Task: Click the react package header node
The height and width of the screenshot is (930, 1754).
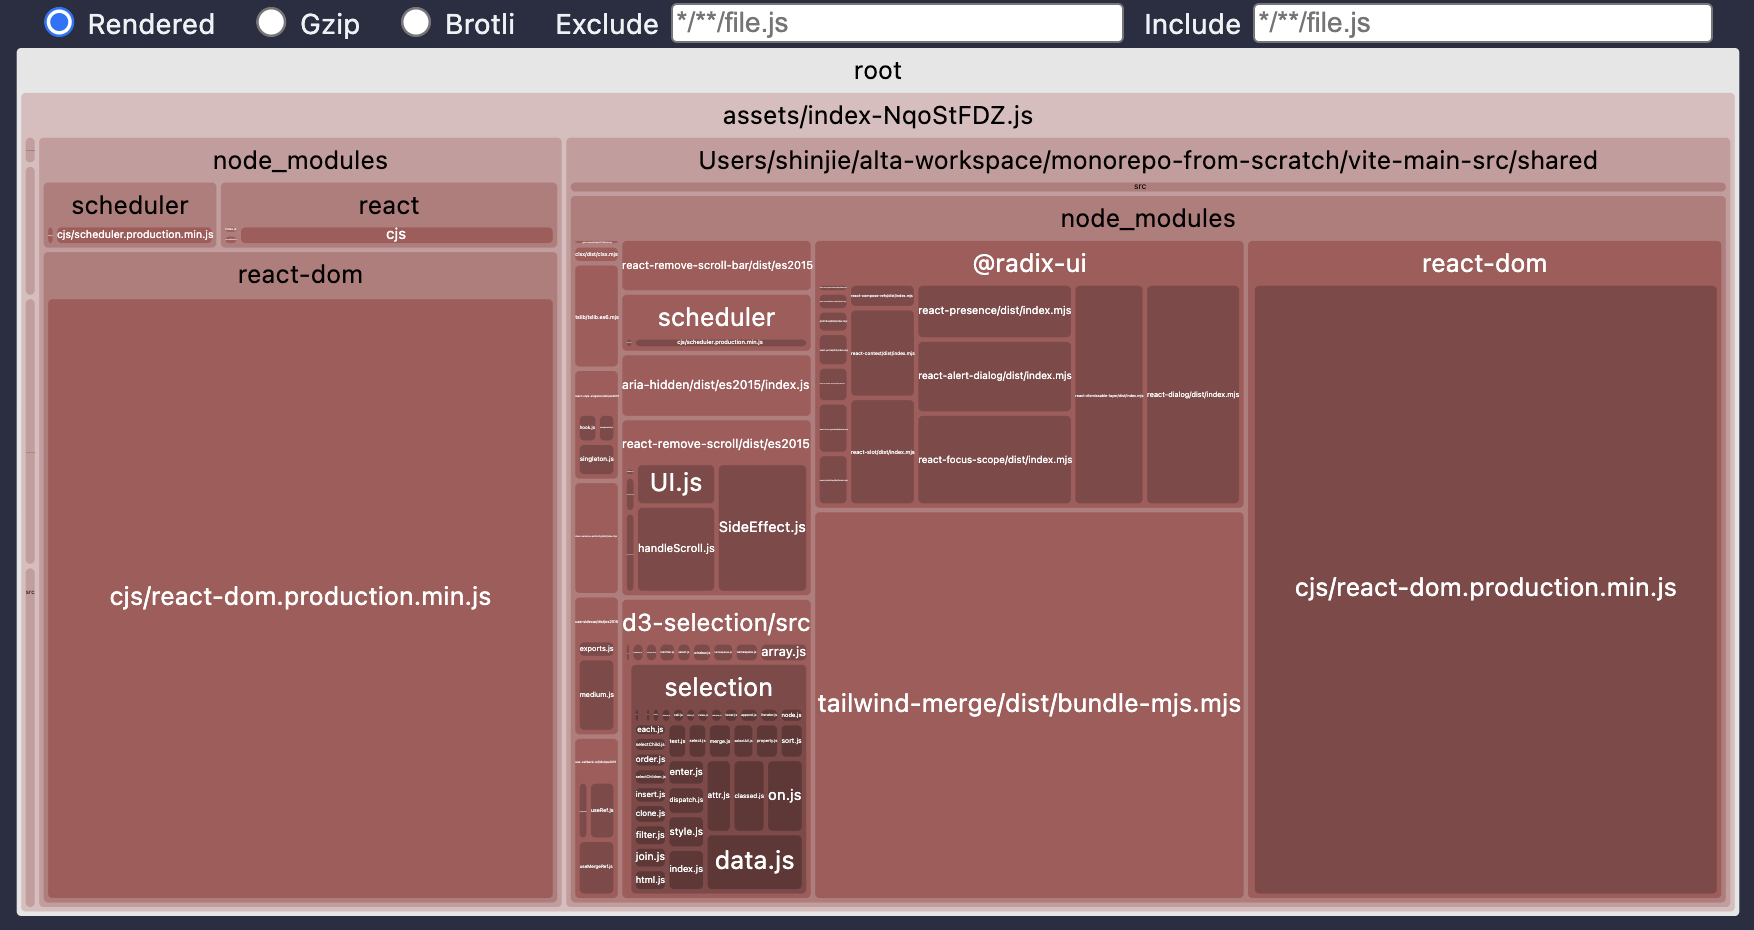Action: coord(388,205)
